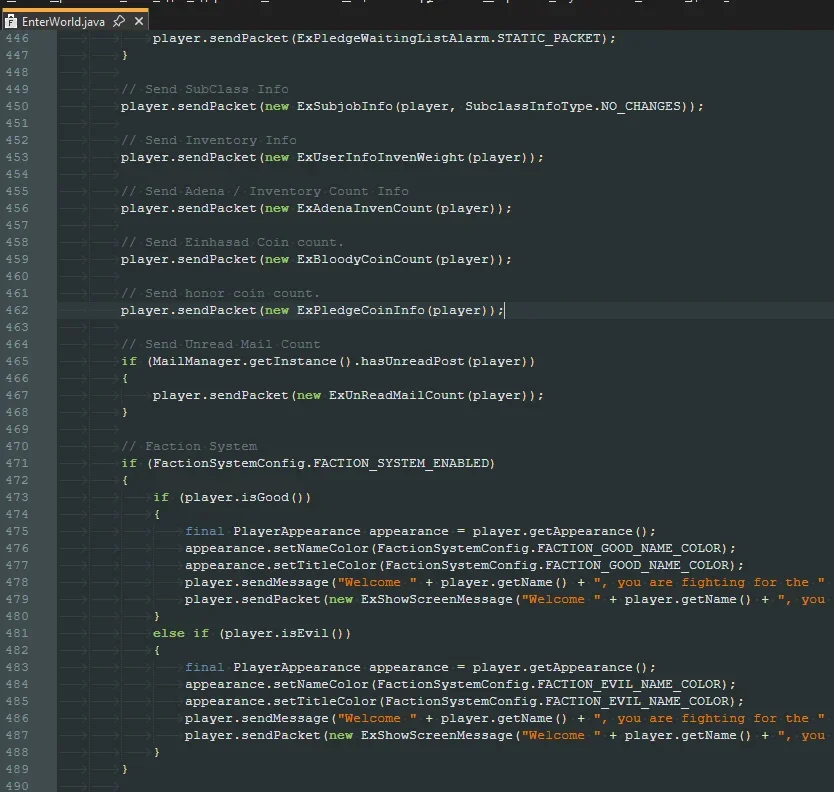Click the '// Faction System' comment

[x=189, y=447]
